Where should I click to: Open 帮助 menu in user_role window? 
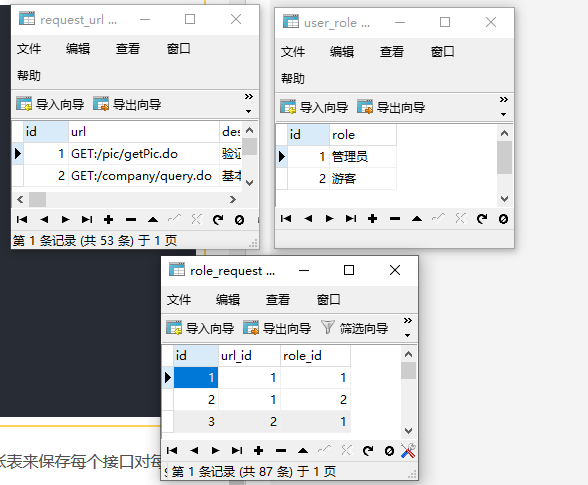point(293,78)
